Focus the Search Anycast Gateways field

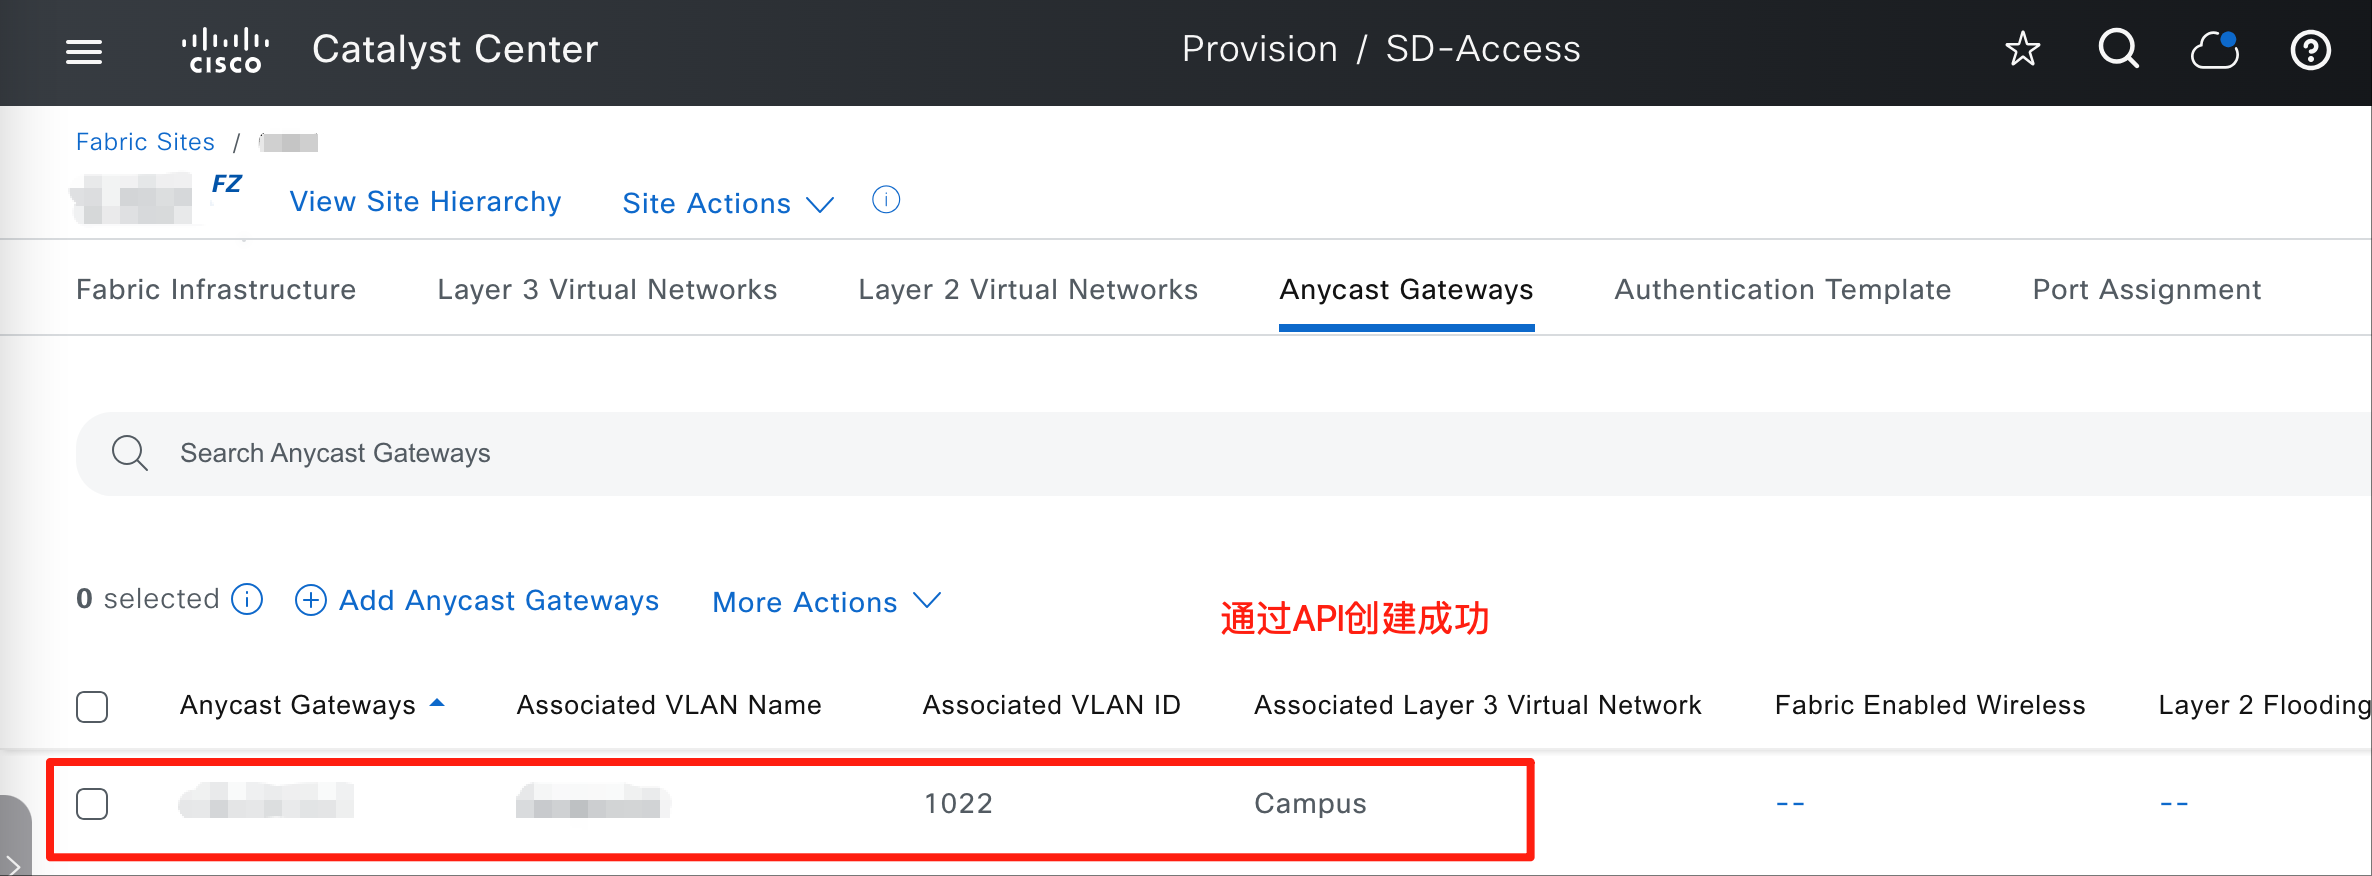tap(1224, 453)
